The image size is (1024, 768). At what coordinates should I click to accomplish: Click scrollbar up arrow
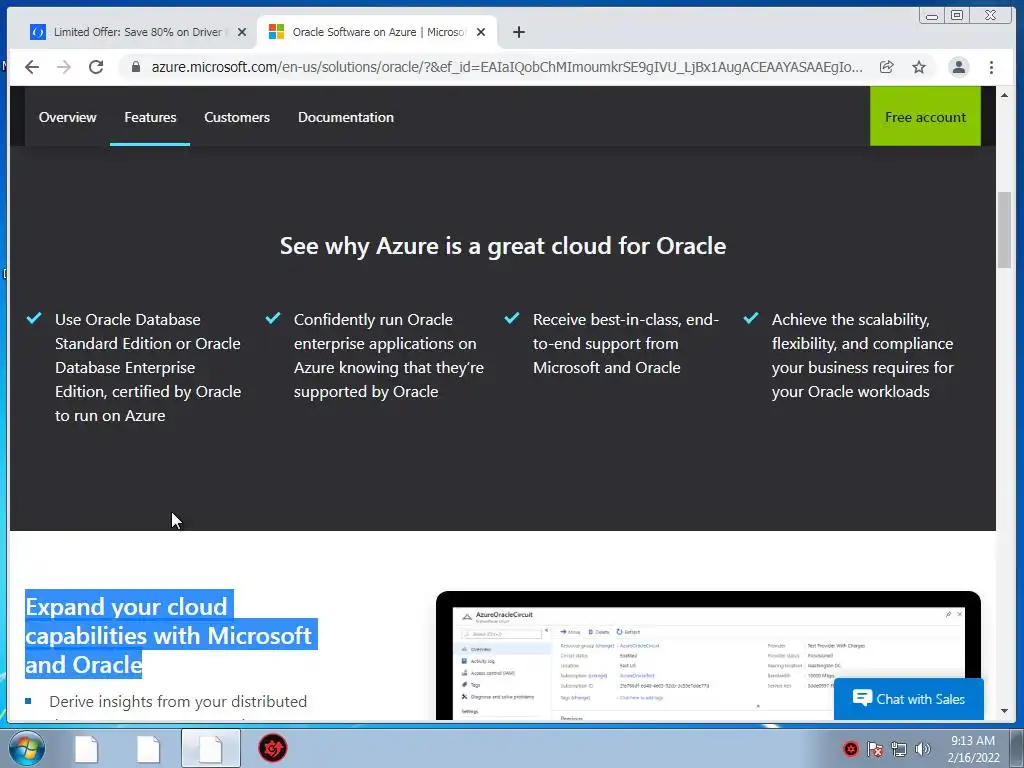[x=1004, y=95]
